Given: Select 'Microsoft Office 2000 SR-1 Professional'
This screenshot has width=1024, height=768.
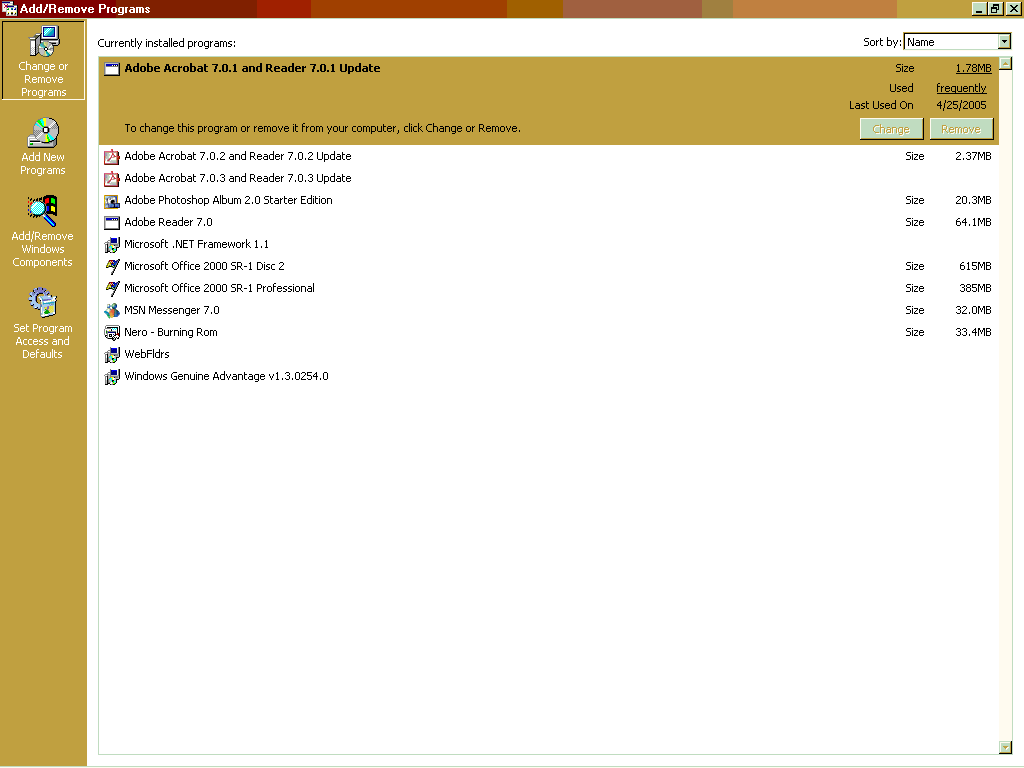Looking at the screenshot, I should [549, 288].
